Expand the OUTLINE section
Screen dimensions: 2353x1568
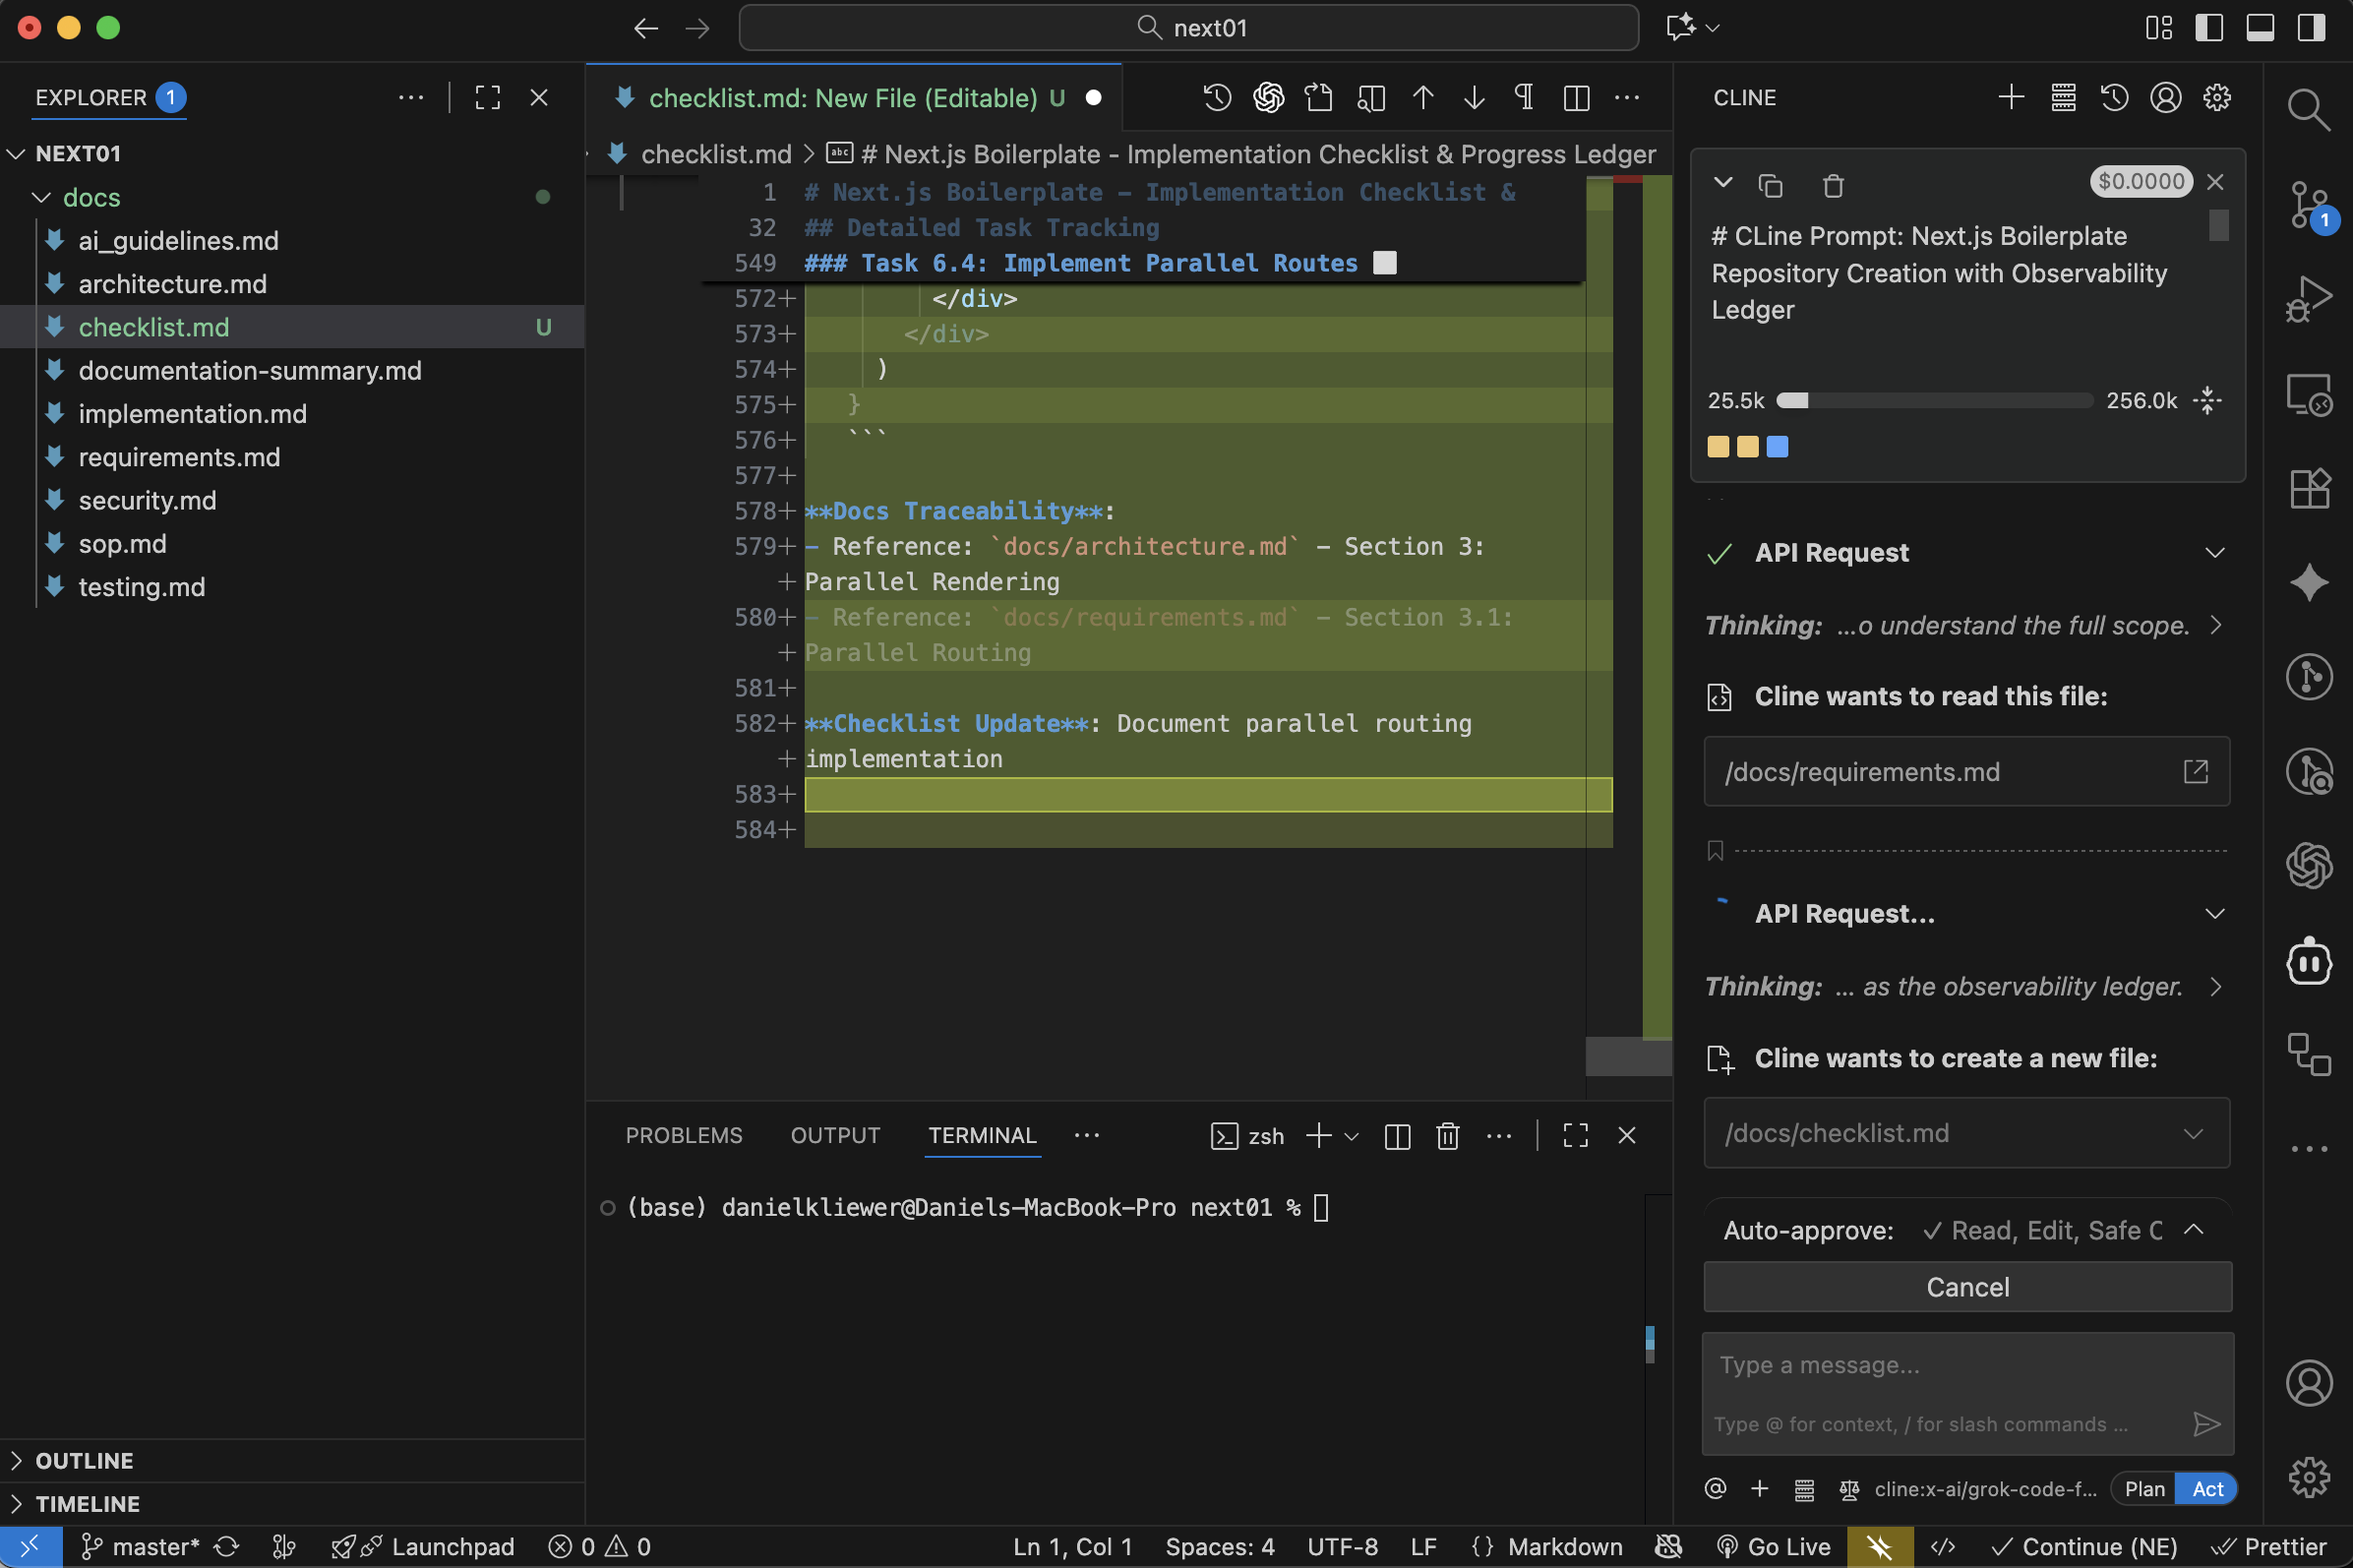tap(84, 1460)
